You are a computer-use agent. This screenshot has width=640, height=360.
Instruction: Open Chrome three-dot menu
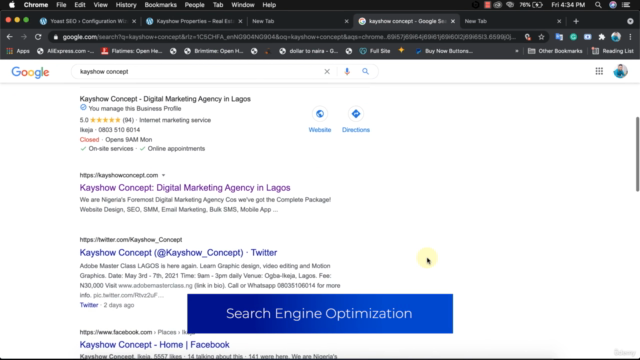[630, 37]
